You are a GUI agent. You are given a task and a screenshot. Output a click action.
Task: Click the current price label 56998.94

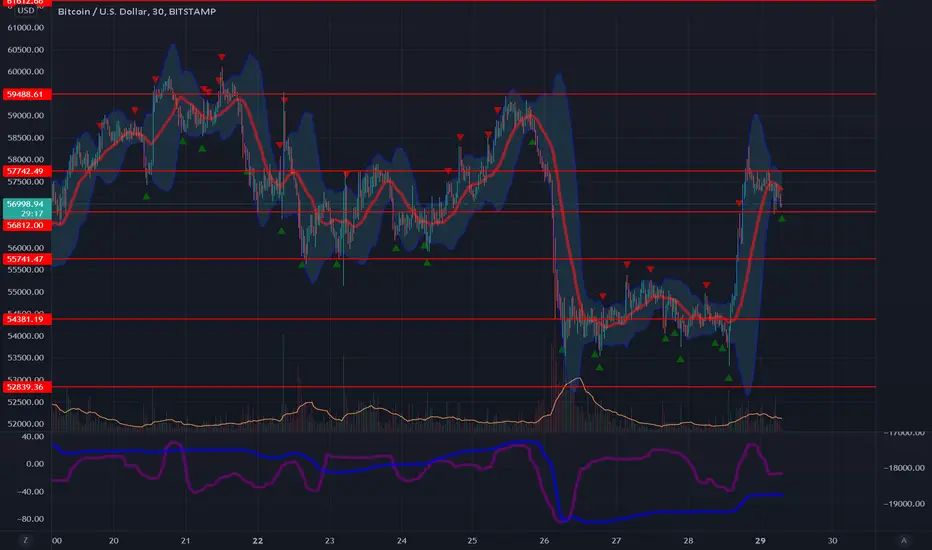[27, 204]
